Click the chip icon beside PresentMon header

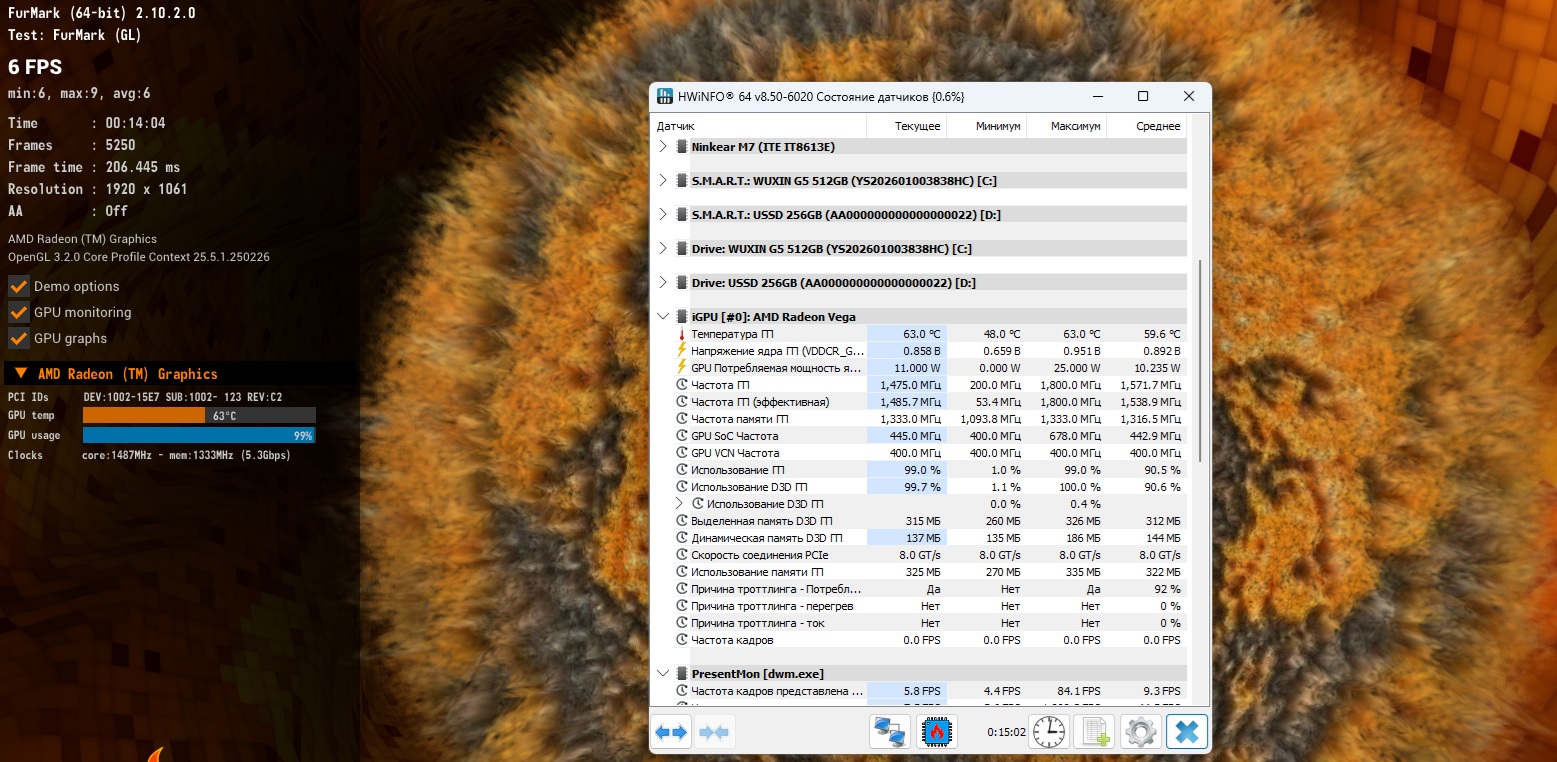(x=682, y=674)
